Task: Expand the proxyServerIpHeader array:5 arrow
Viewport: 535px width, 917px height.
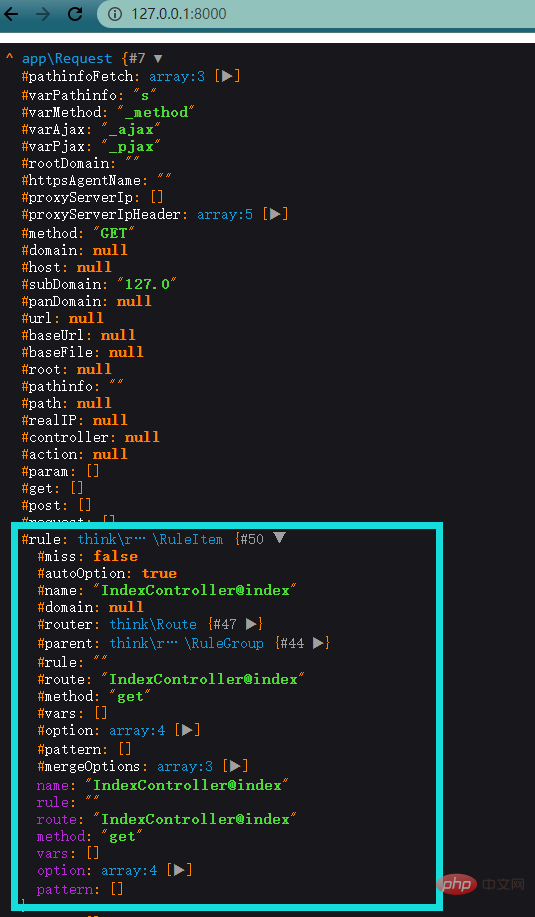Action: tap(275, 215)
